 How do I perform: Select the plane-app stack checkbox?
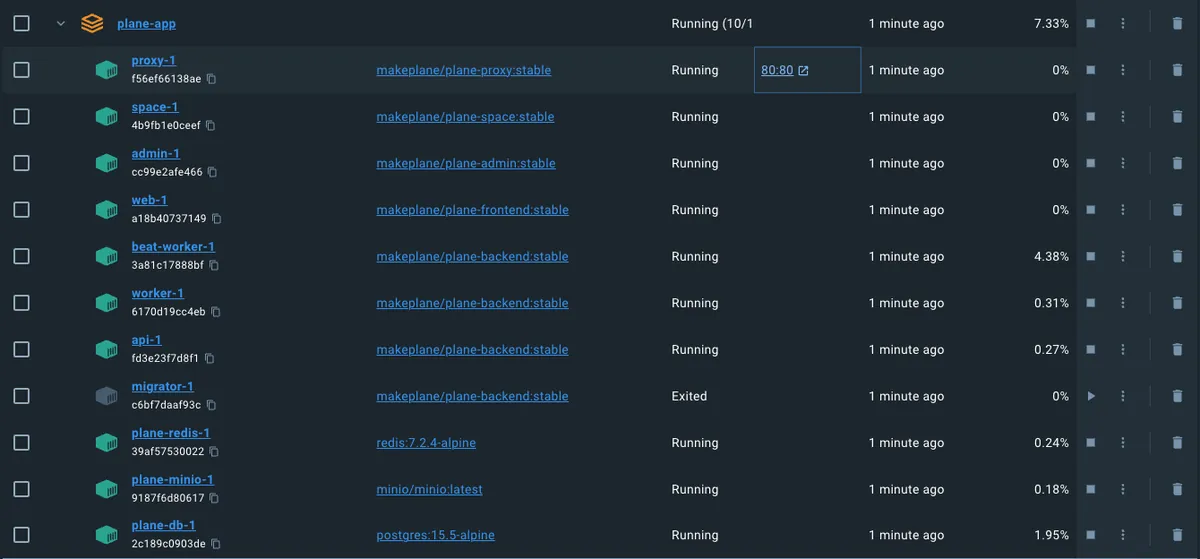(21, 24)
